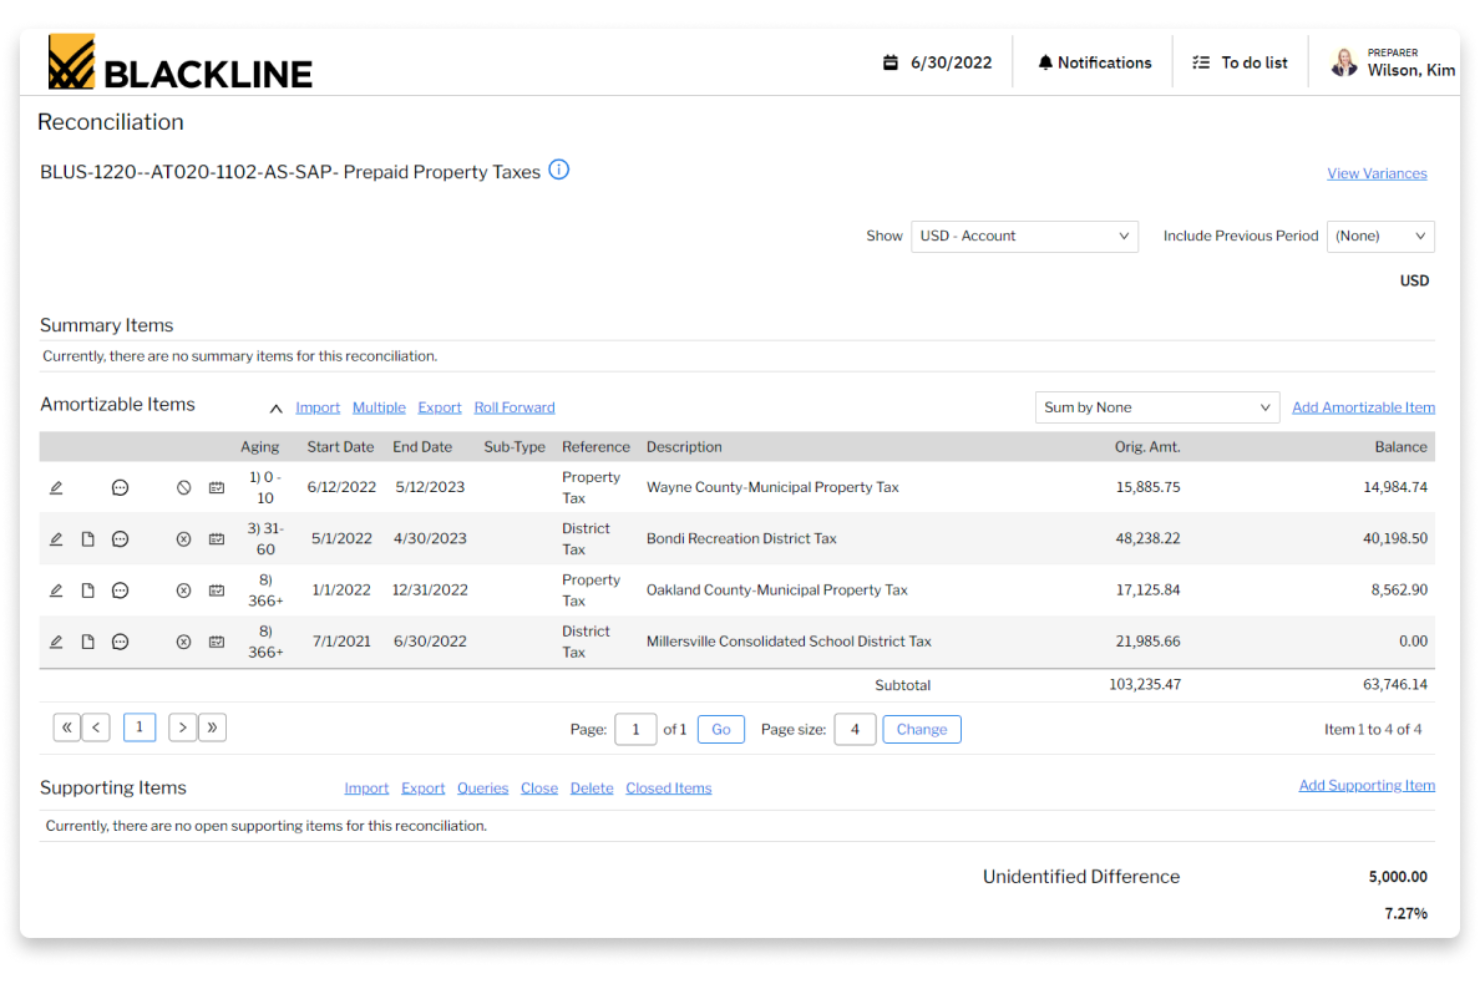The height and width of the screenshot is (987, 1480).
Task: Open the Show USD - Account dropdown
Action: point(1024,236)
